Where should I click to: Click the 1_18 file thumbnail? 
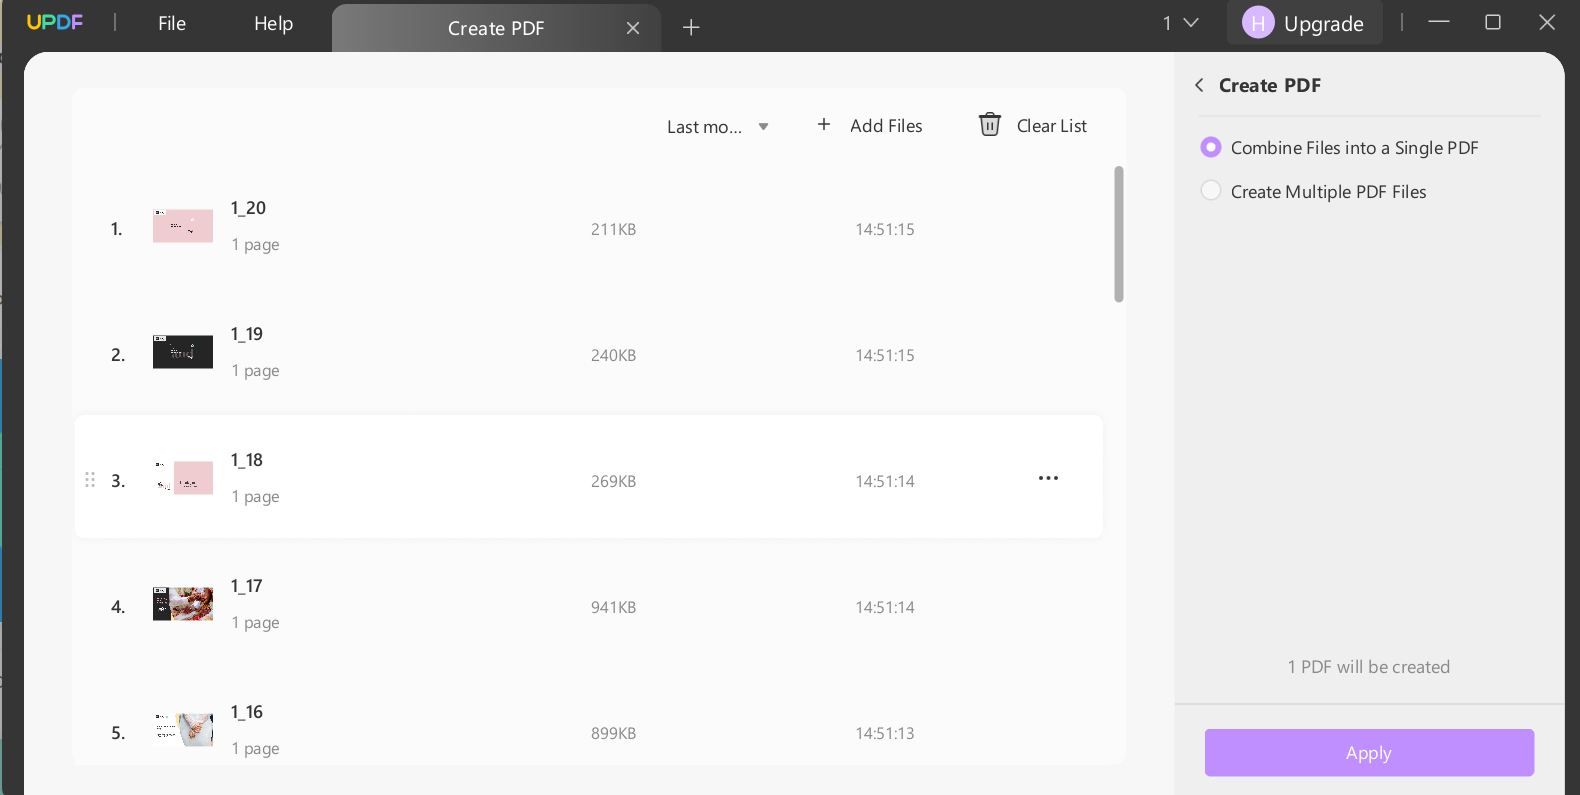pyautogui.click(x=183, y=478)
